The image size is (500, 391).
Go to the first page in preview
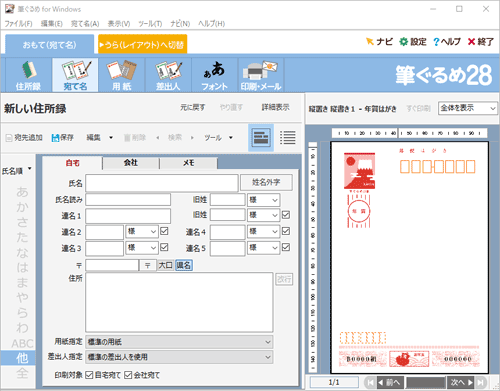[x=370, y=382]
